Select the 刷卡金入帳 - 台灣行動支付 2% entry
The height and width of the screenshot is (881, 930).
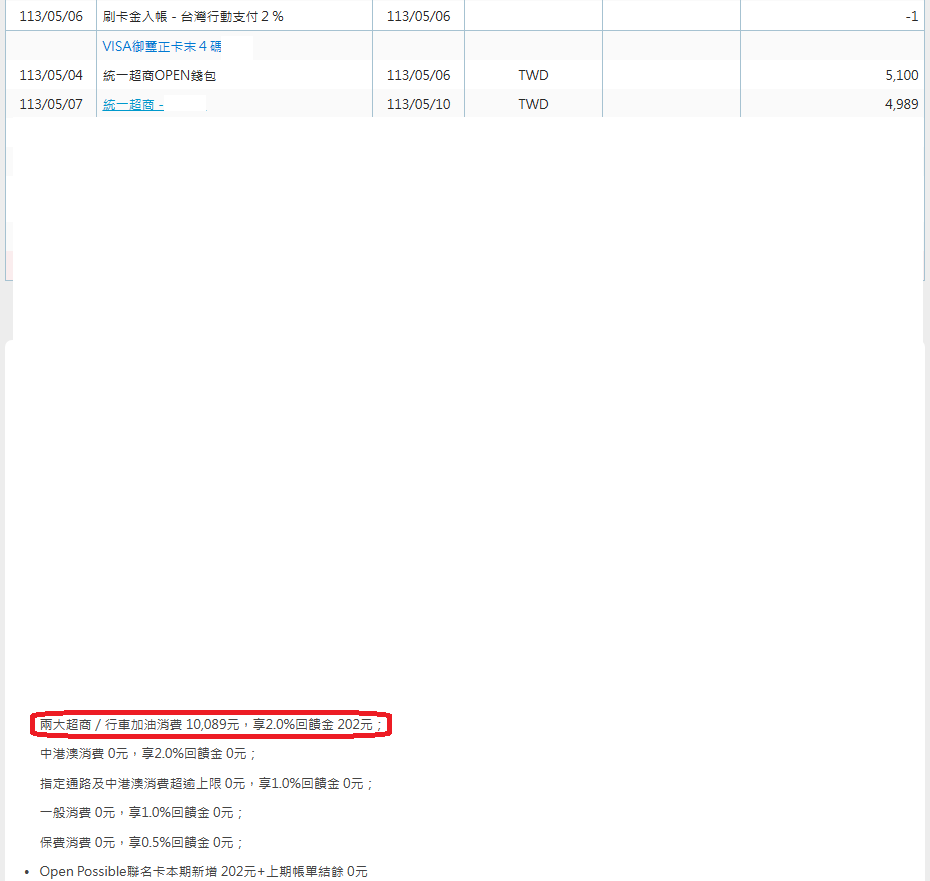pos(192,16)
